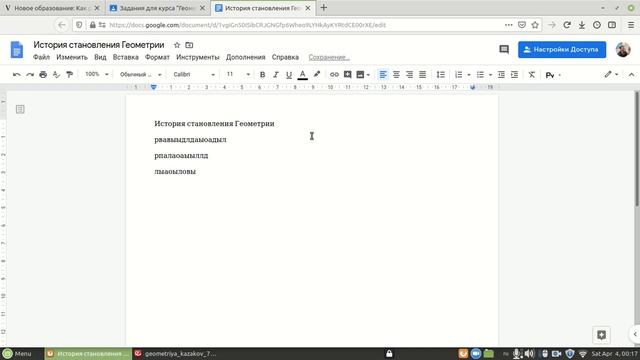This screenshot has height=360, width=640.
Task: Click Настройки Доступа share button
Action: (562, 49)
